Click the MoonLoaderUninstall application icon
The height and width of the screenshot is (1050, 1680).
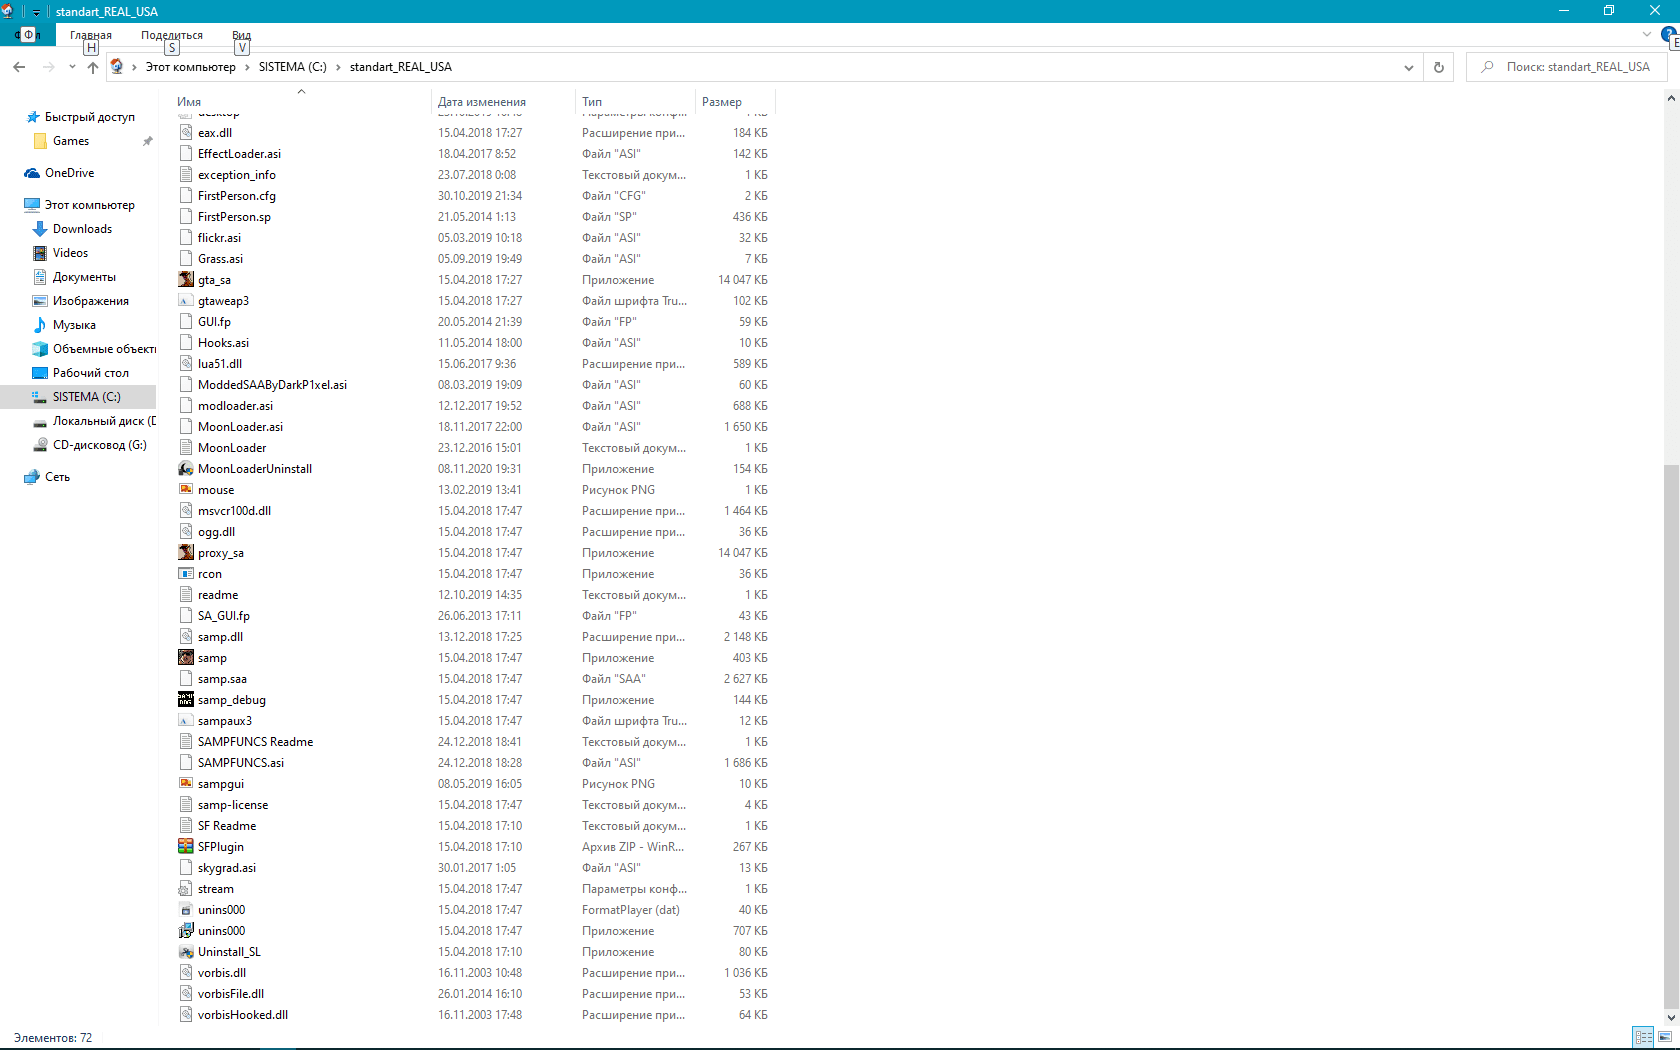186,469
